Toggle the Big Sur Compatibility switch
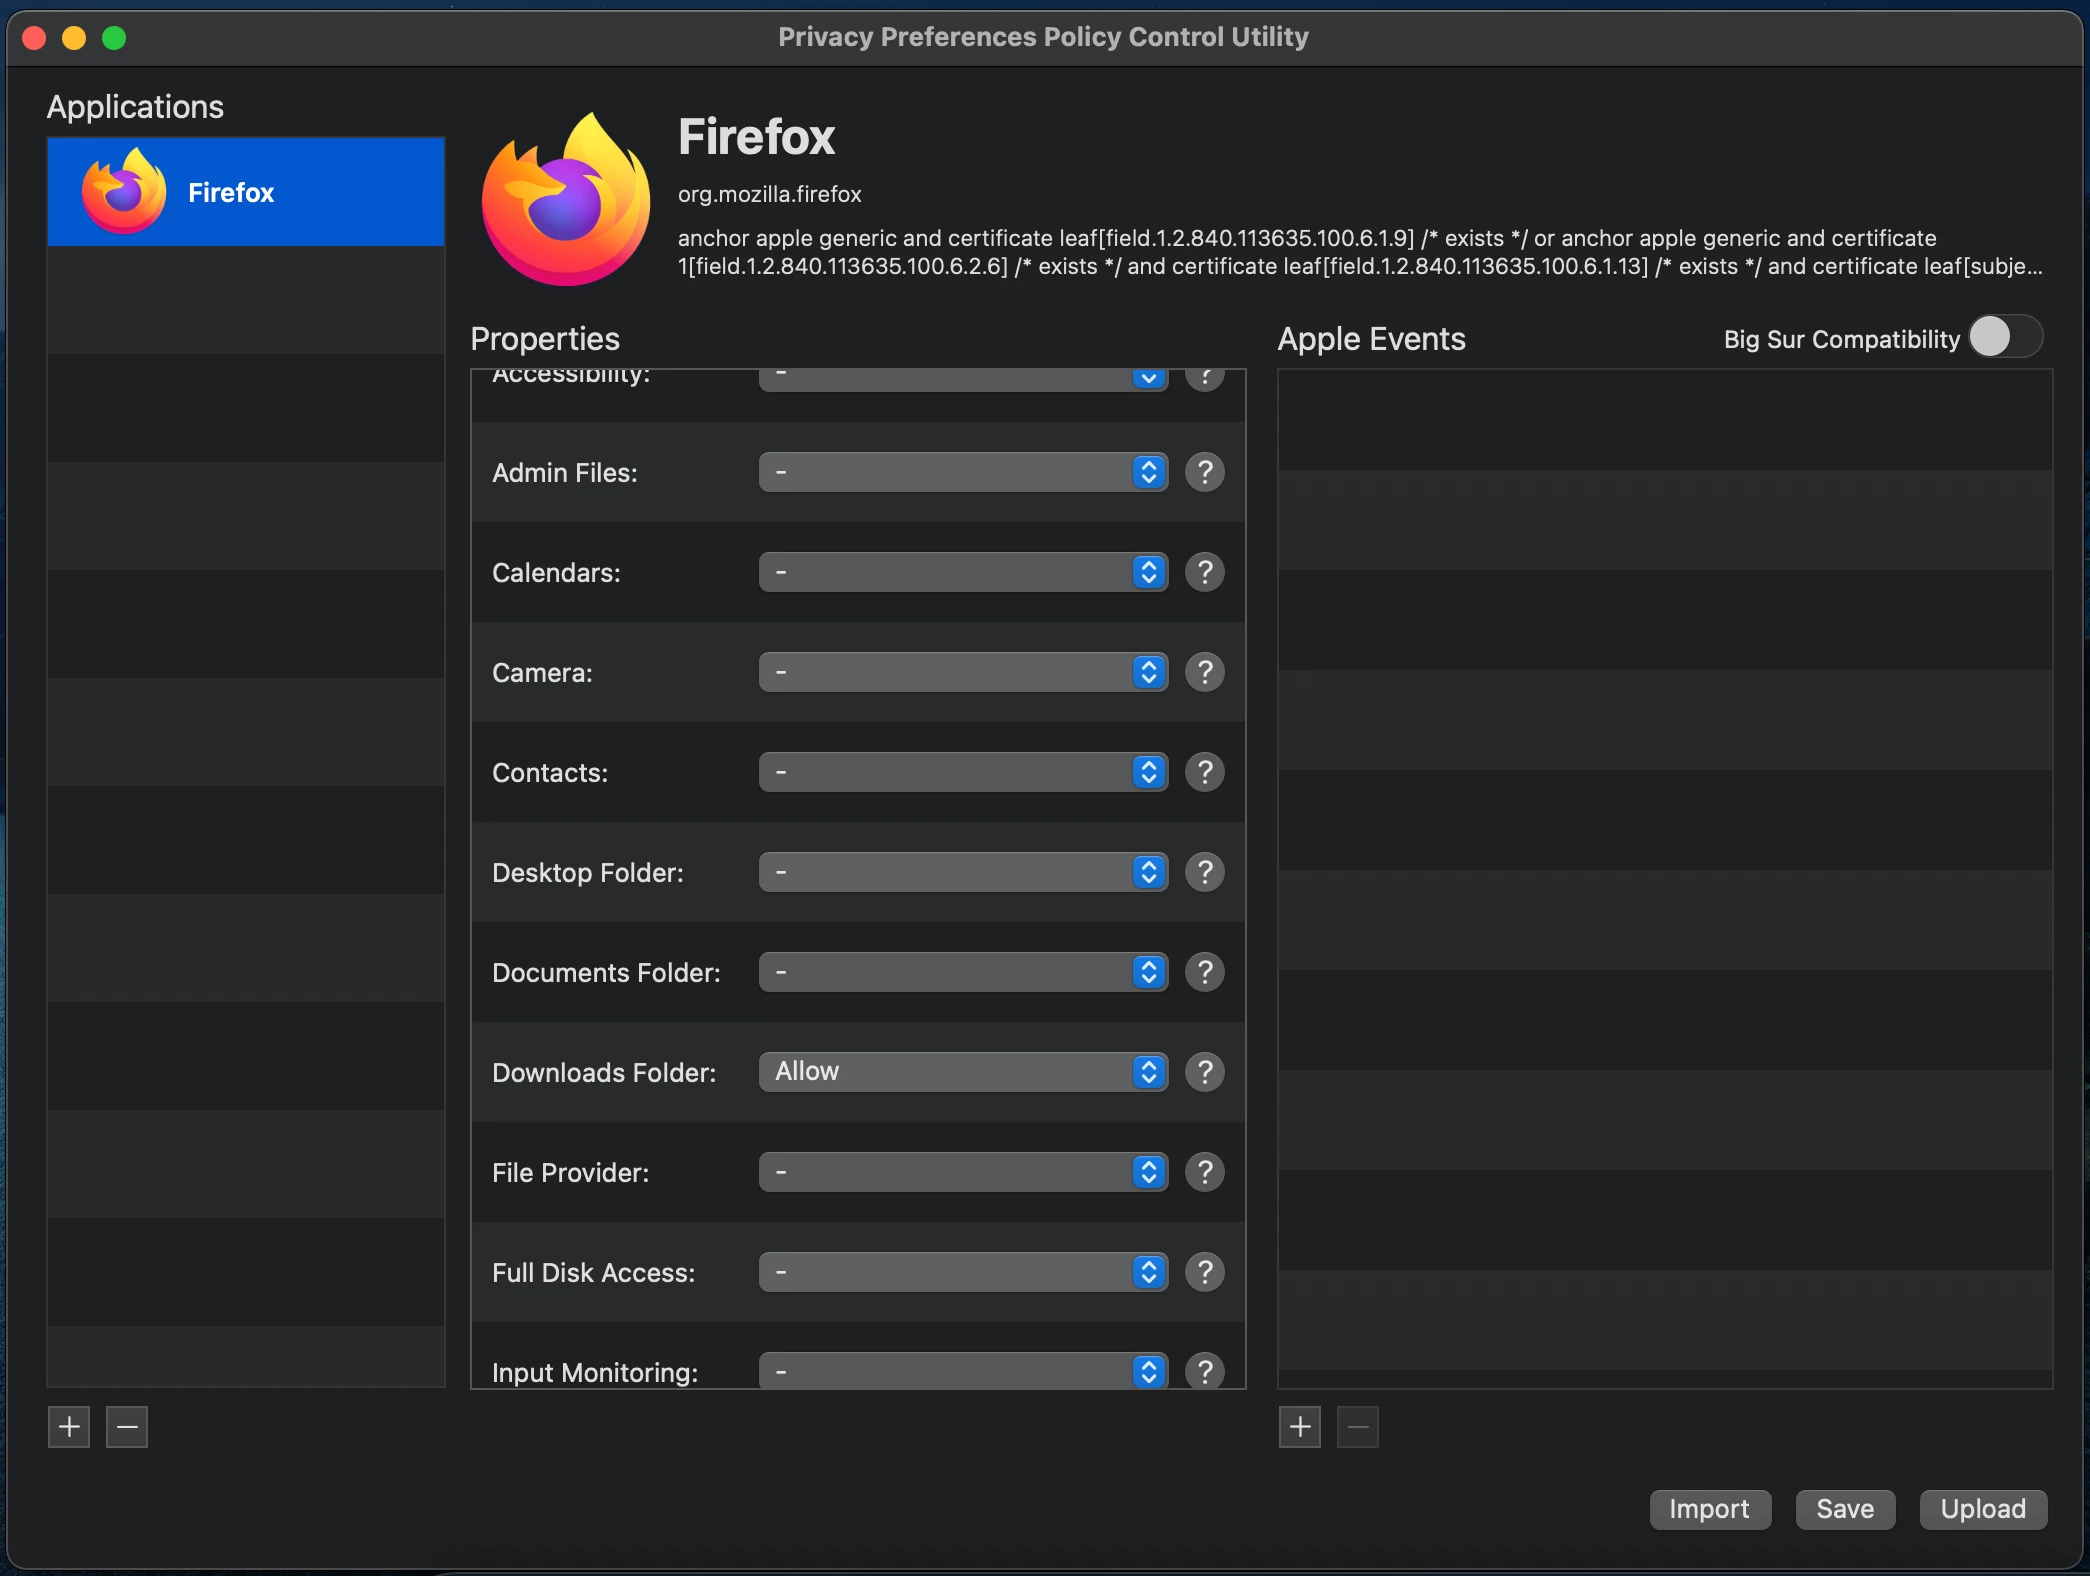2090x1576 pixels. tap(2005, 337)
